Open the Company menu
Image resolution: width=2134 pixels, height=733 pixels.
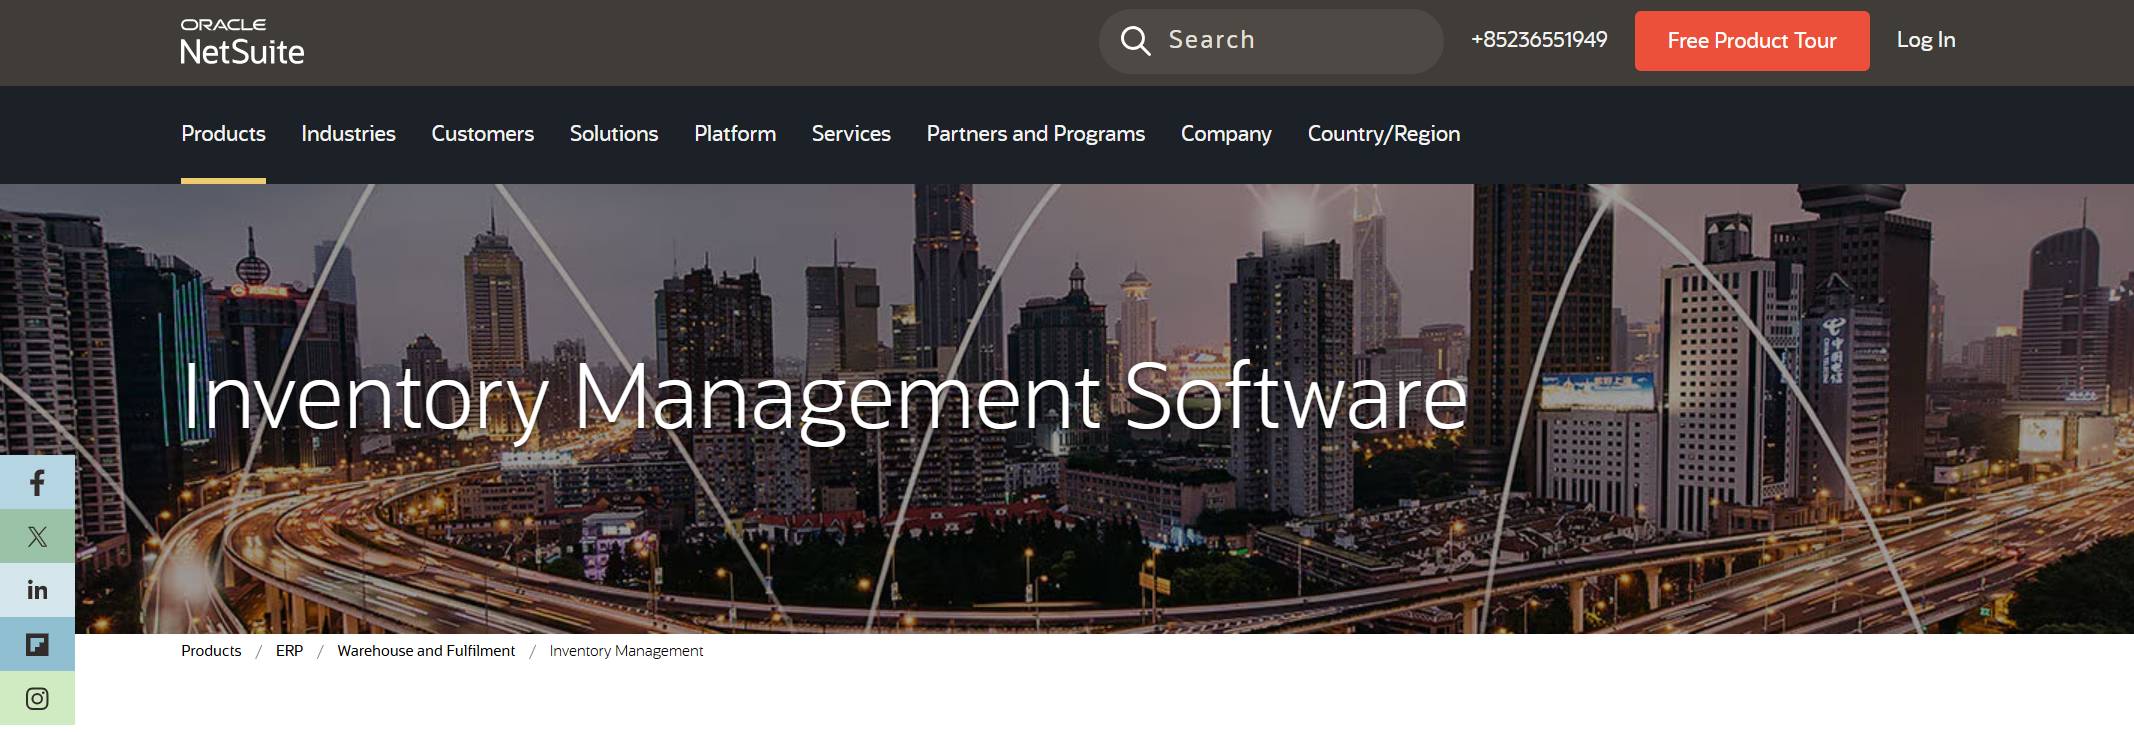[x=1226, y=134]
